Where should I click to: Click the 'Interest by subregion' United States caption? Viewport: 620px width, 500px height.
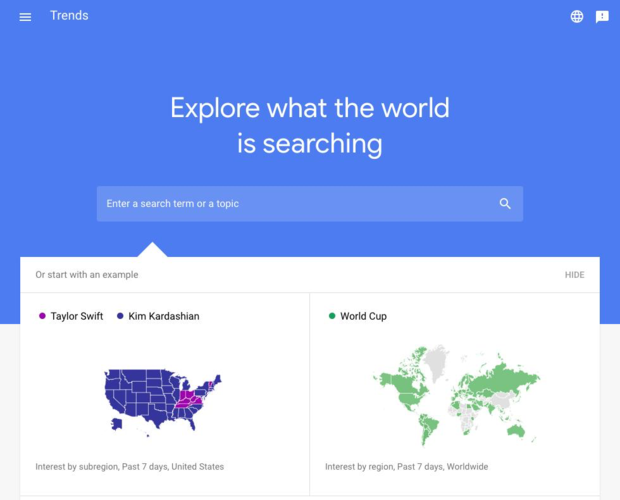[129, 467]
